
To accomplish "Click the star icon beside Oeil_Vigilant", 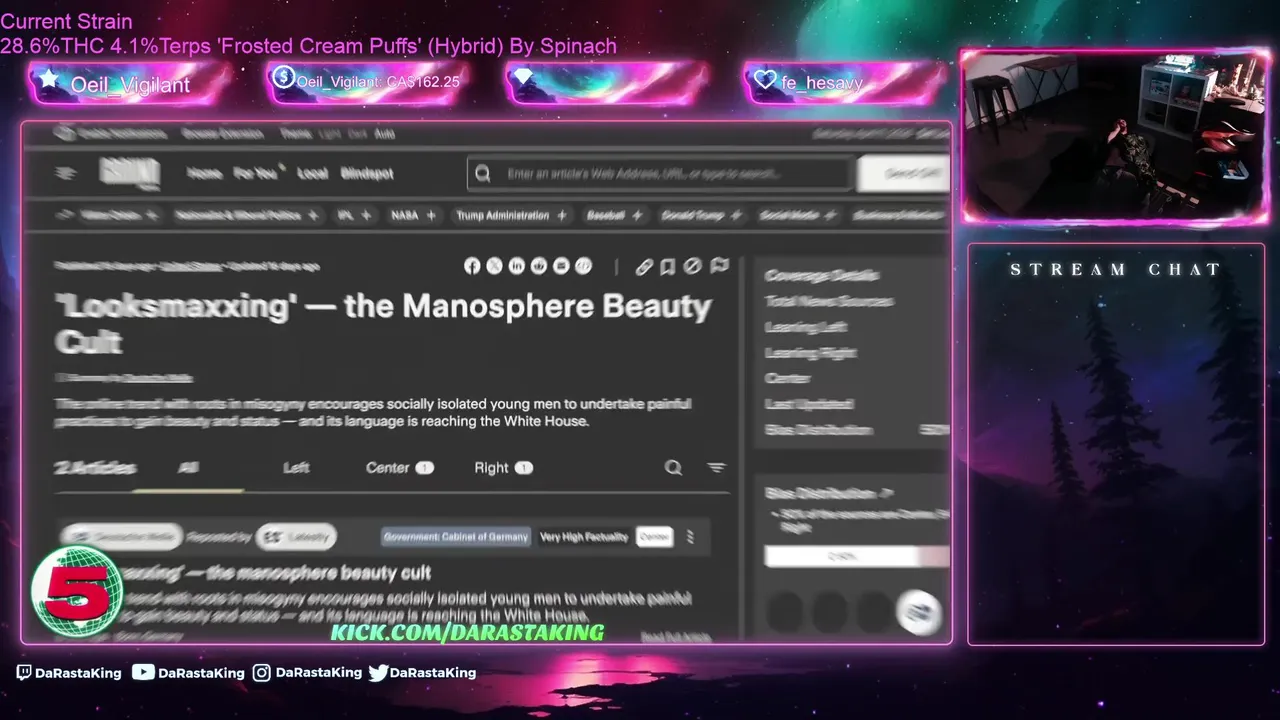I will click(x=49, y=78).
